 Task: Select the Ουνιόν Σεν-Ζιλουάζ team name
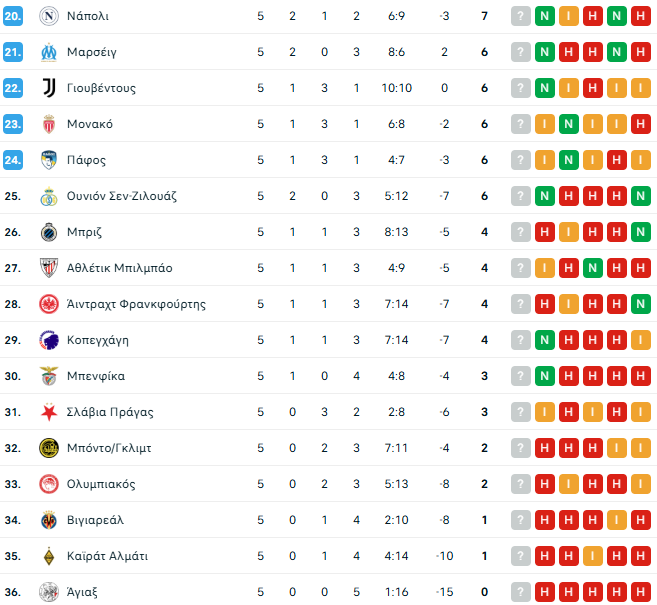pyautogui.click(x=122, y=196)
